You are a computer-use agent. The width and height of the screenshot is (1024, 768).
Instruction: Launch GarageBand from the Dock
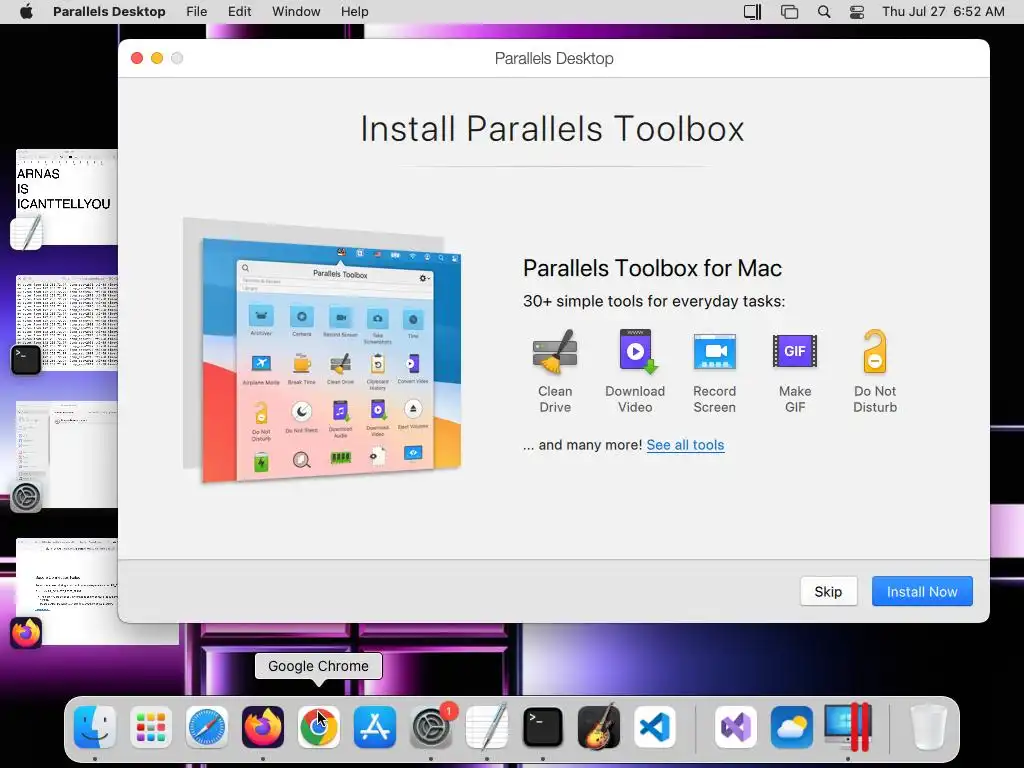click(599, 727)
